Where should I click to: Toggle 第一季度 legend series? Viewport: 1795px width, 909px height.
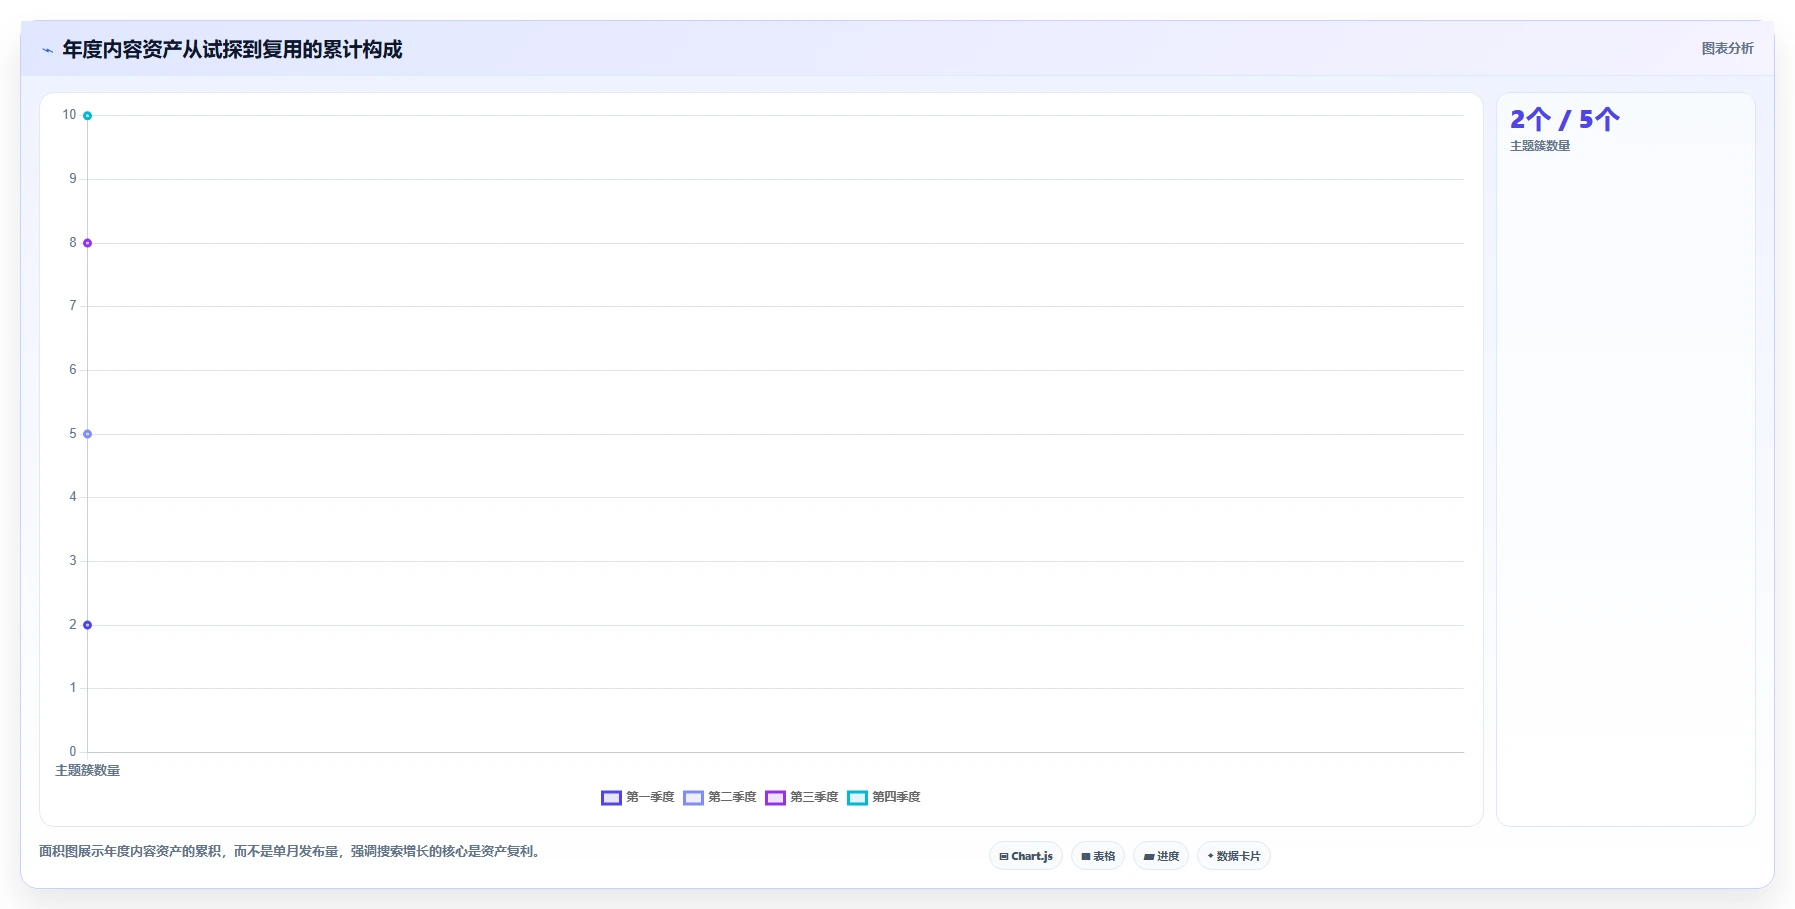click(637, 797)
